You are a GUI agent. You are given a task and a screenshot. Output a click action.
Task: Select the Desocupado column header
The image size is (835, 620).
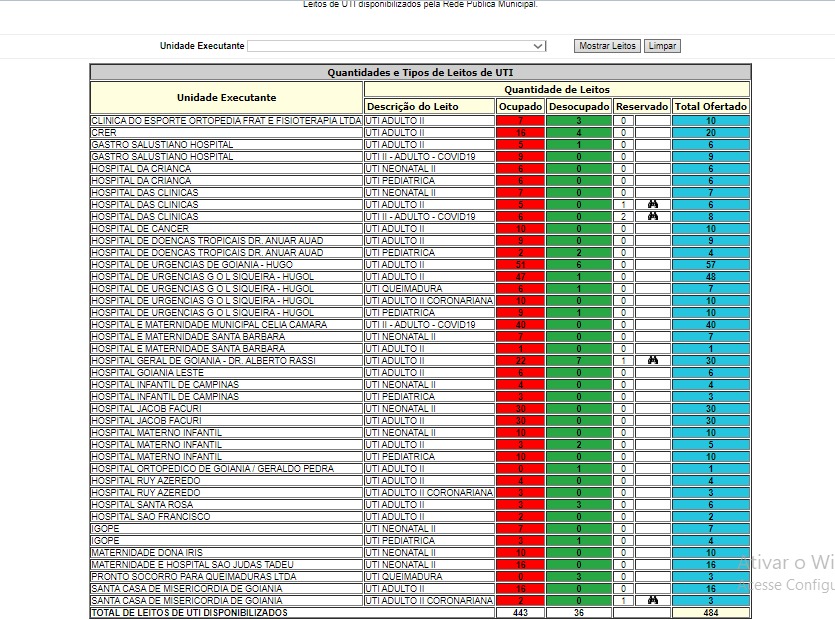579,106
